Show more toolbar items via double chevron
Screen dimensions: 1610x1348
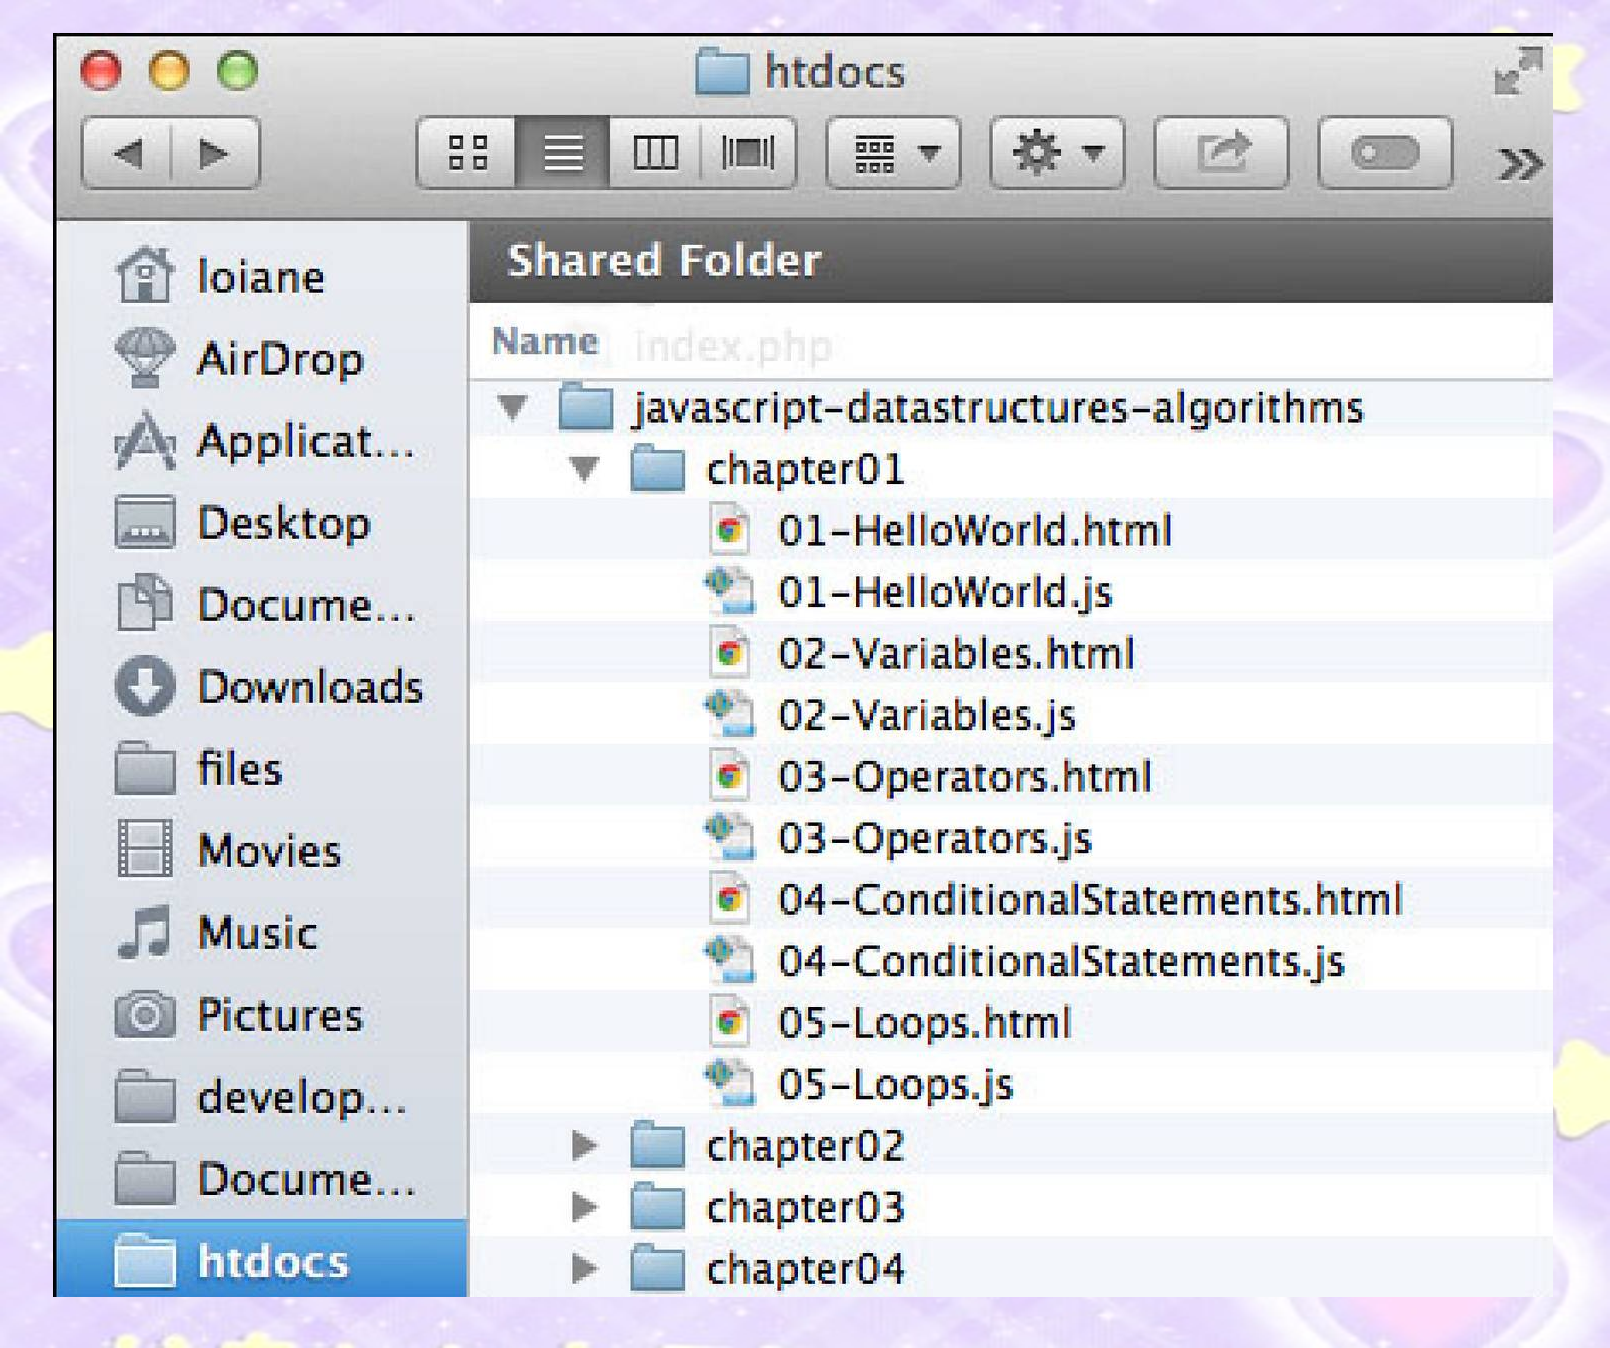[1520, 163]
